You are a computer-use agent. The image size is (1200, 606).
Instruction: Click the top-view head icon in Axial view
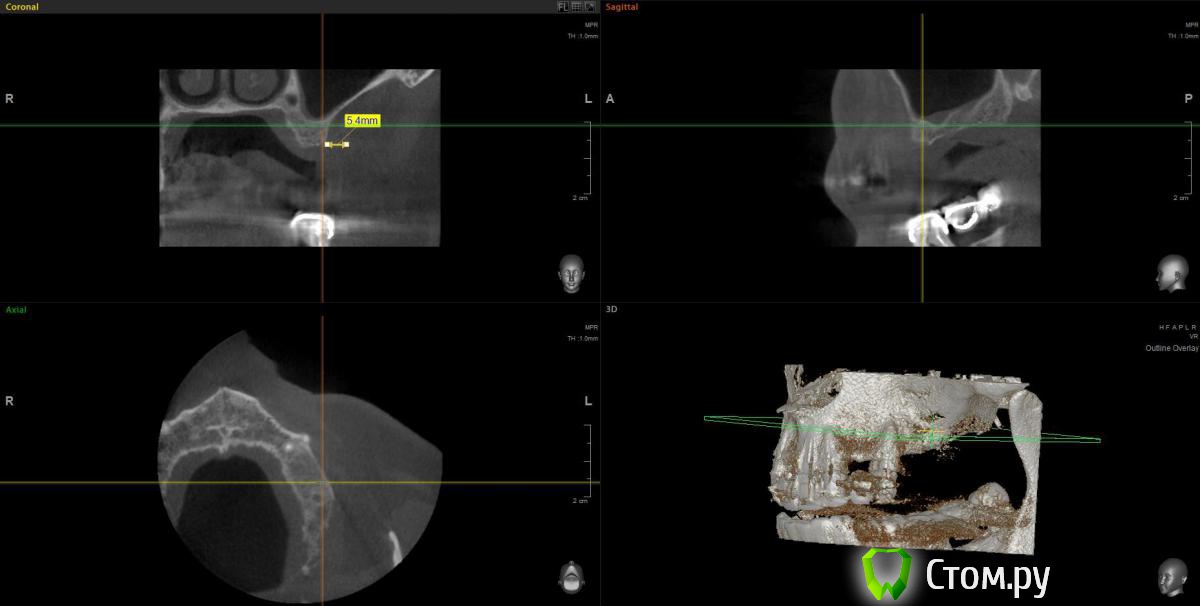click(571, 577)
